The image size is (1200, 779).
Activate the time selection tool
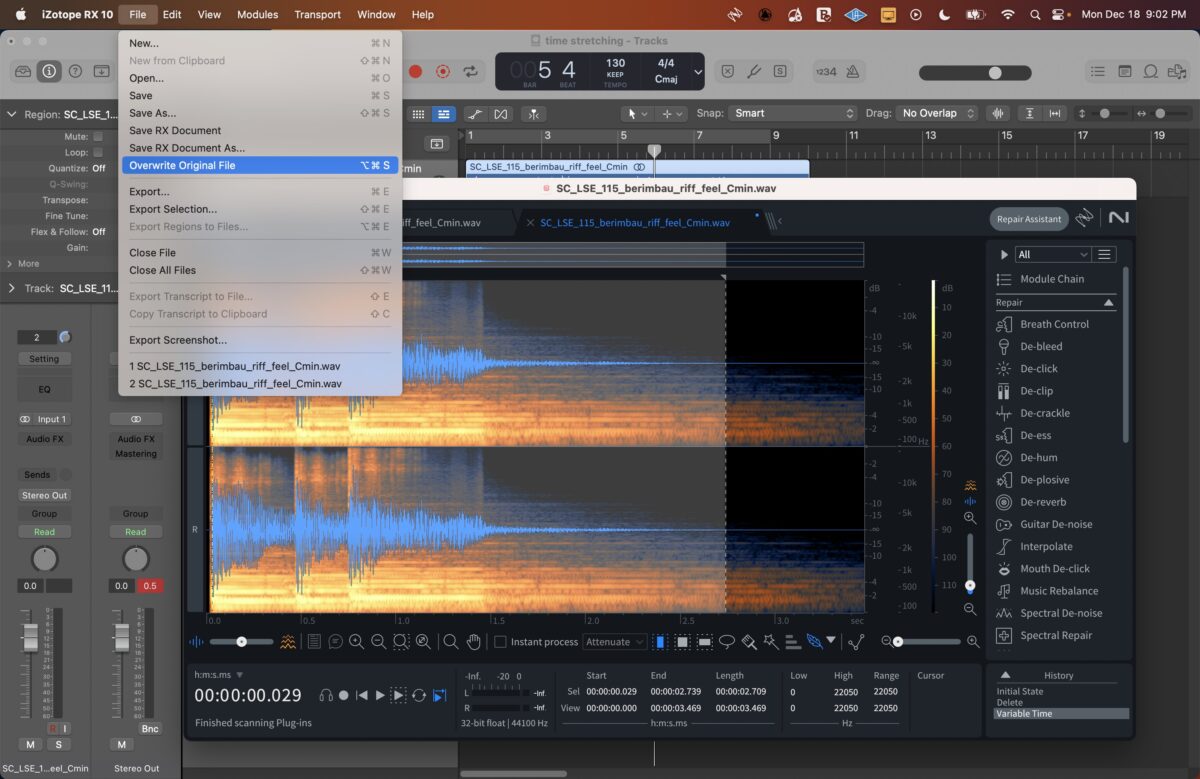pos(660,641)
